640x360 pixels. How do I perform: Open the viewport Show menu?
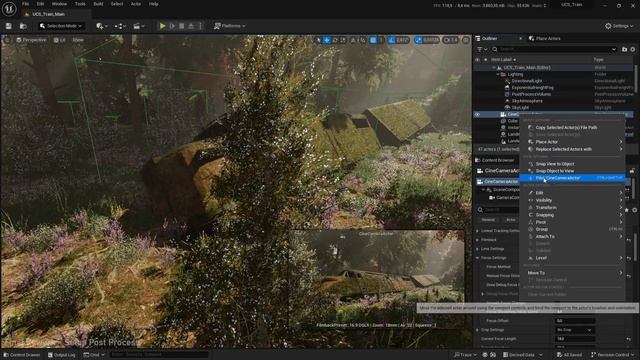[78, 40]
